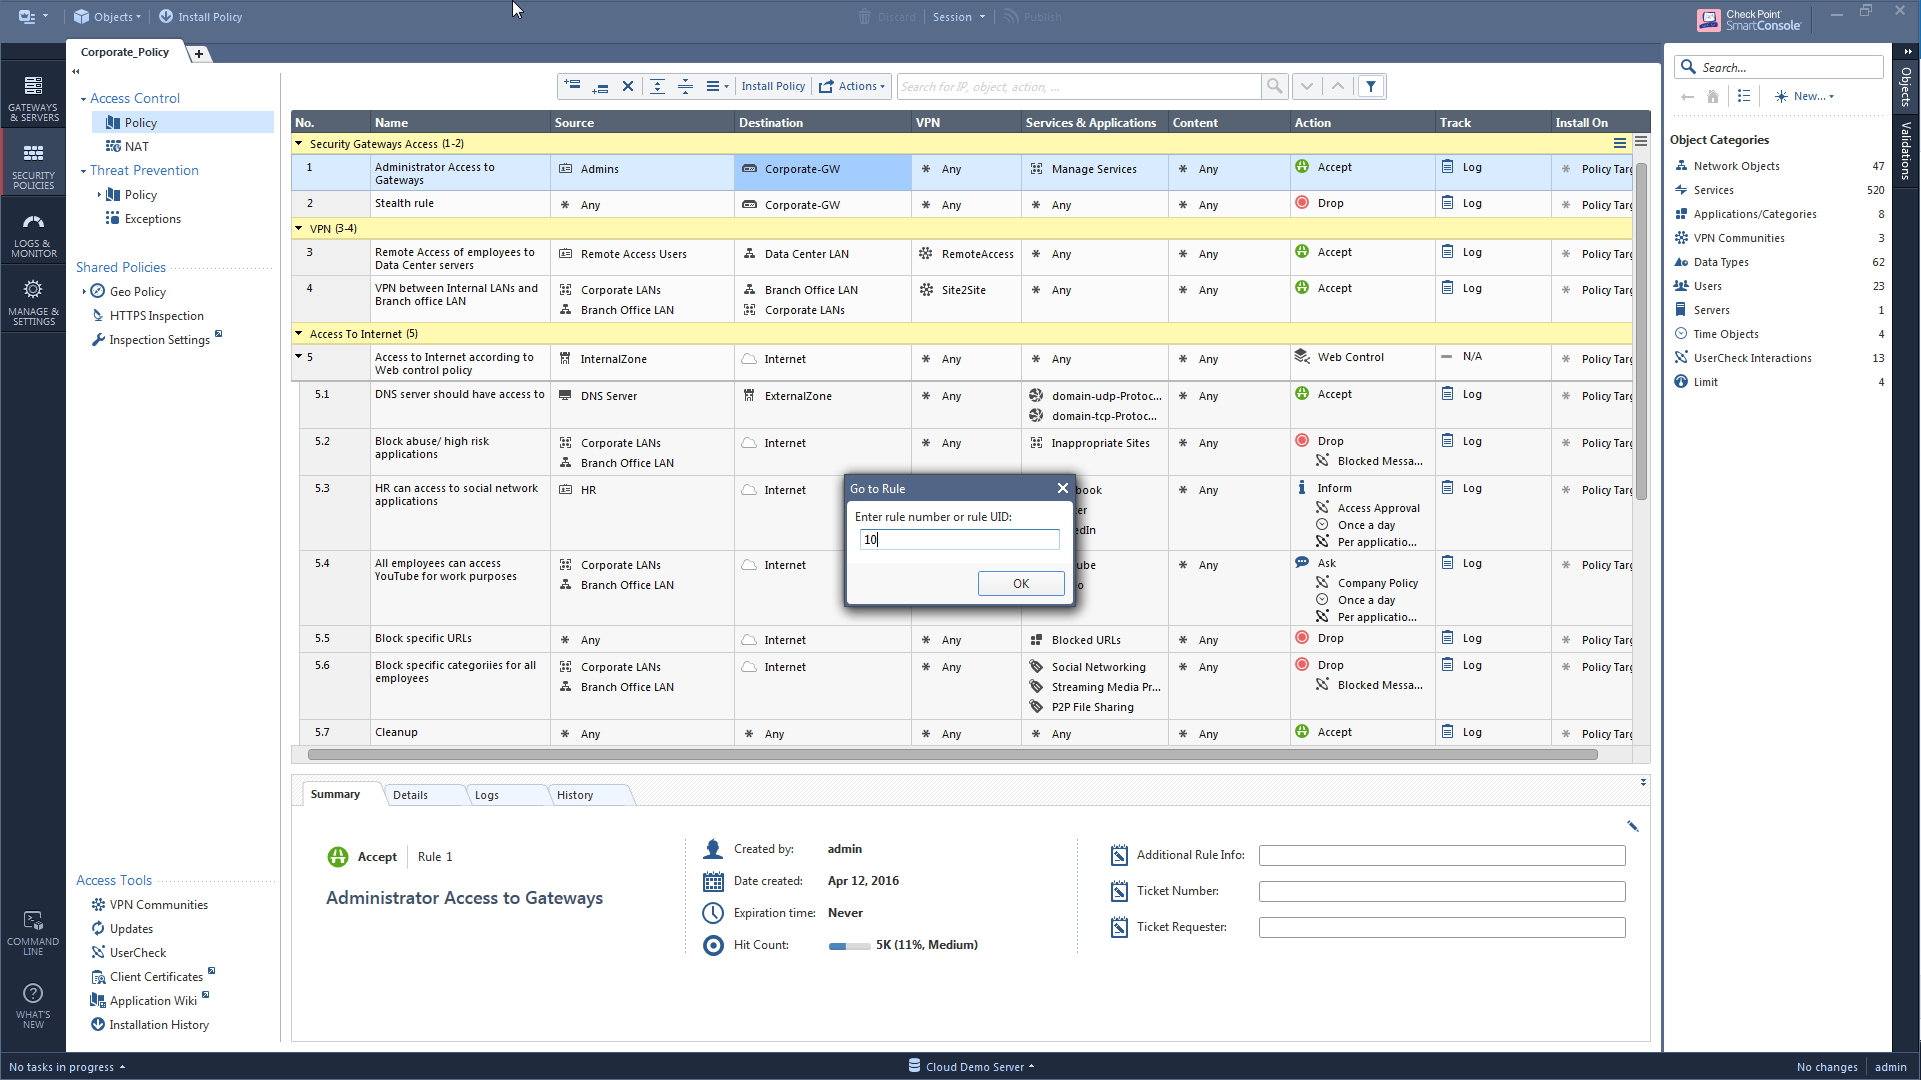
Task: Open the NAT policy item
Action: (x=137, y=147)
